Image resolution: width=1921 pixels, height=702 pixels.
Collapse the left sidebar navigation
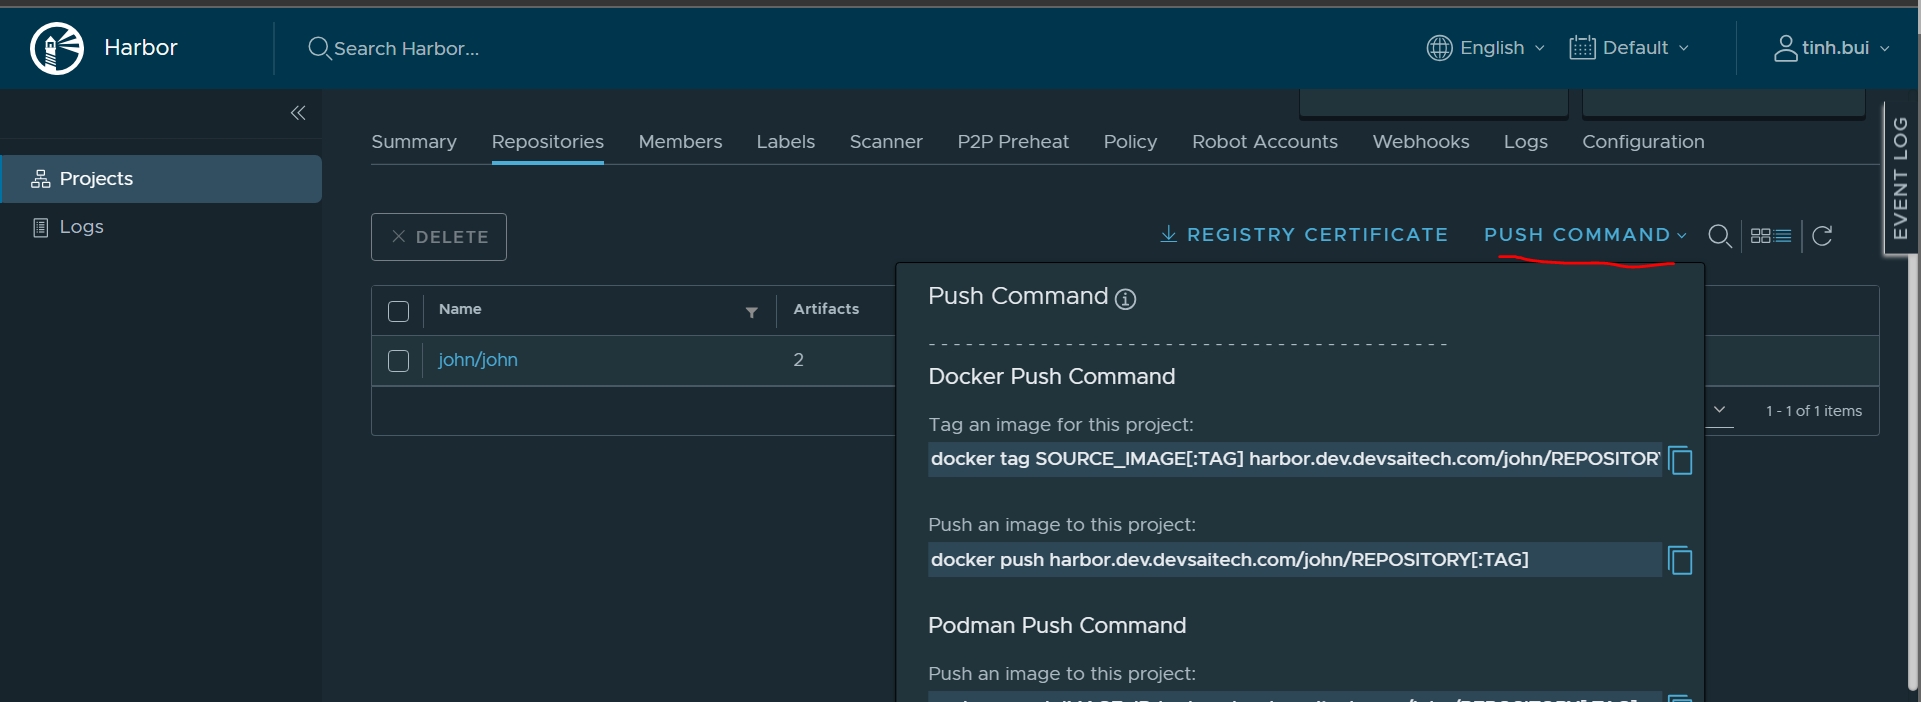[x=298, y=113]
